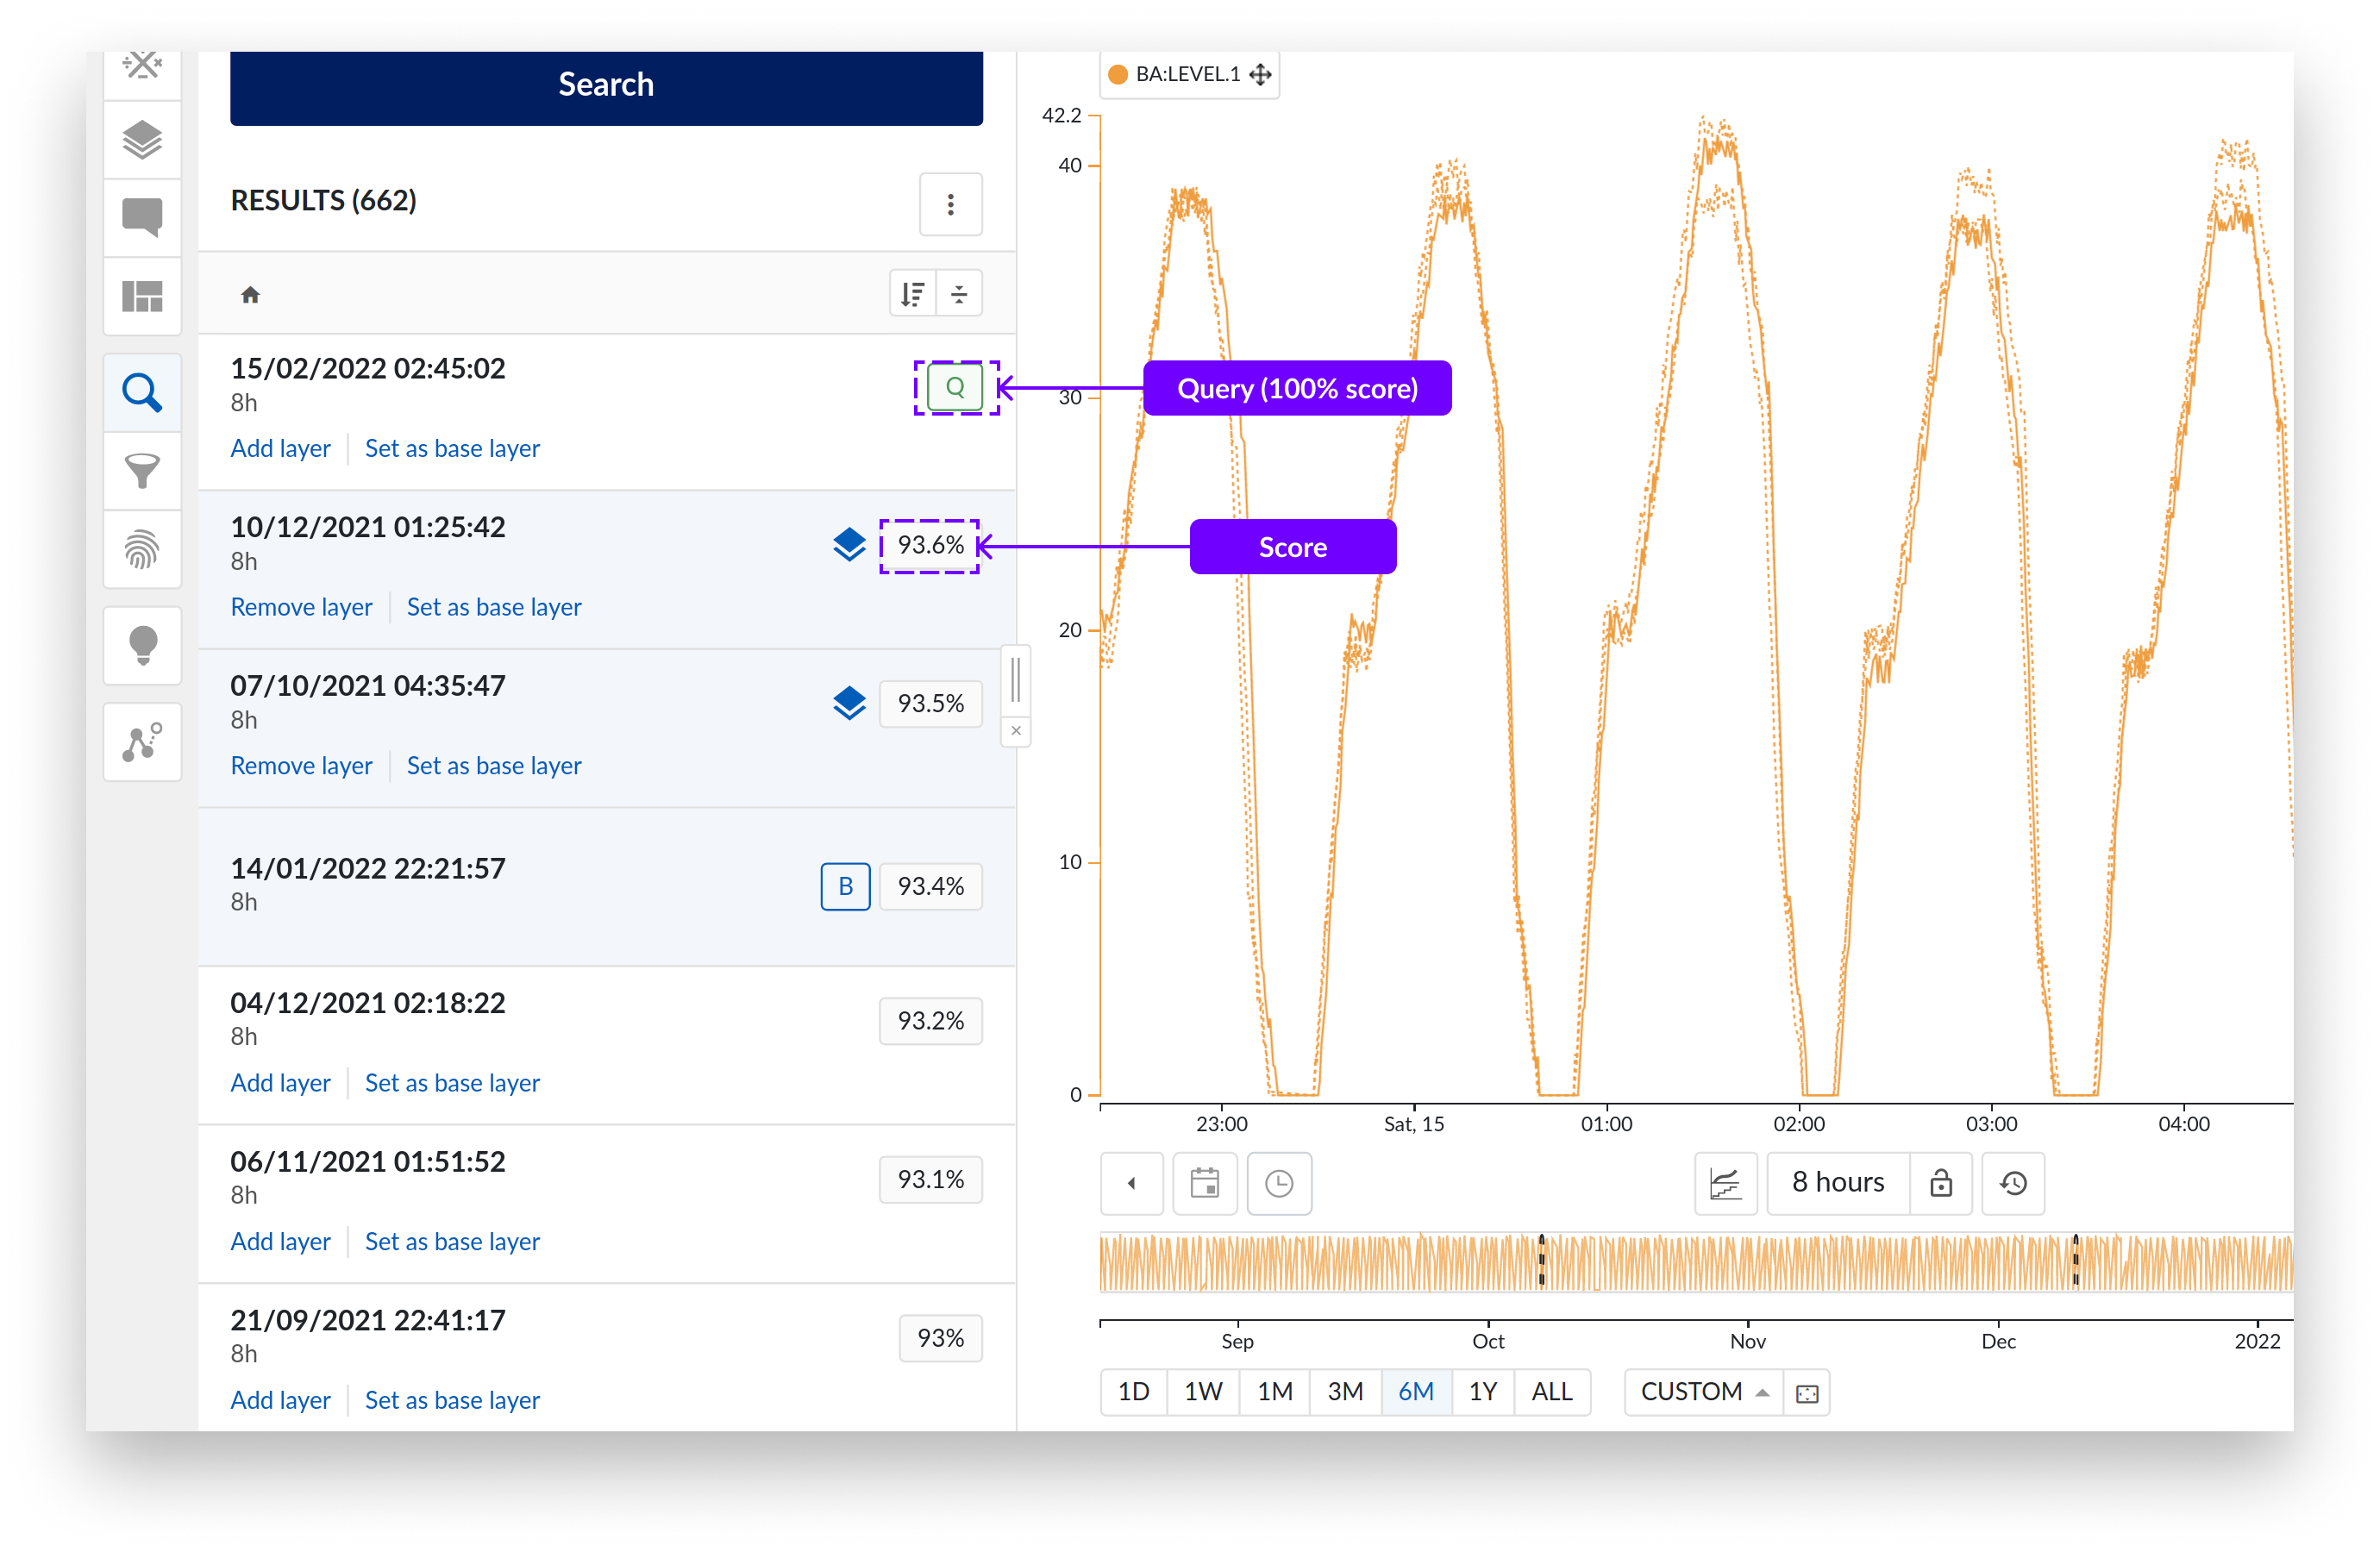
Task: Toggle base layer B badge on 14/01/2022
Action: pos(845,886)
